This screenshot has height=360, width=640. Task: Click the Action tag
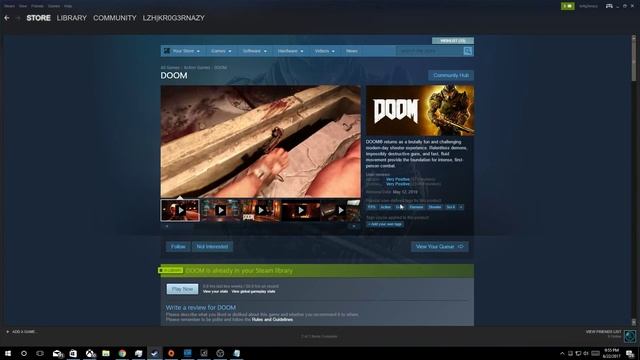386,207
